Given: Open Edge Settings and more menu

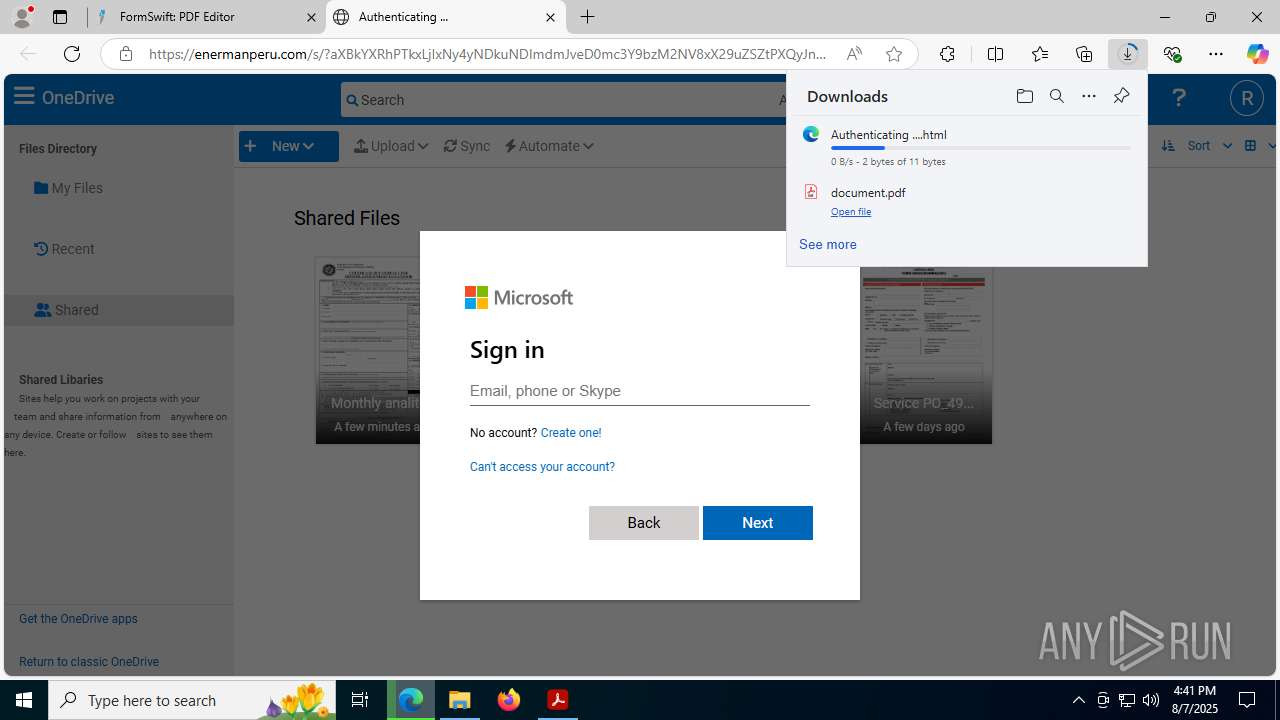Looking at the screenshot, I should coord(1216,54).
